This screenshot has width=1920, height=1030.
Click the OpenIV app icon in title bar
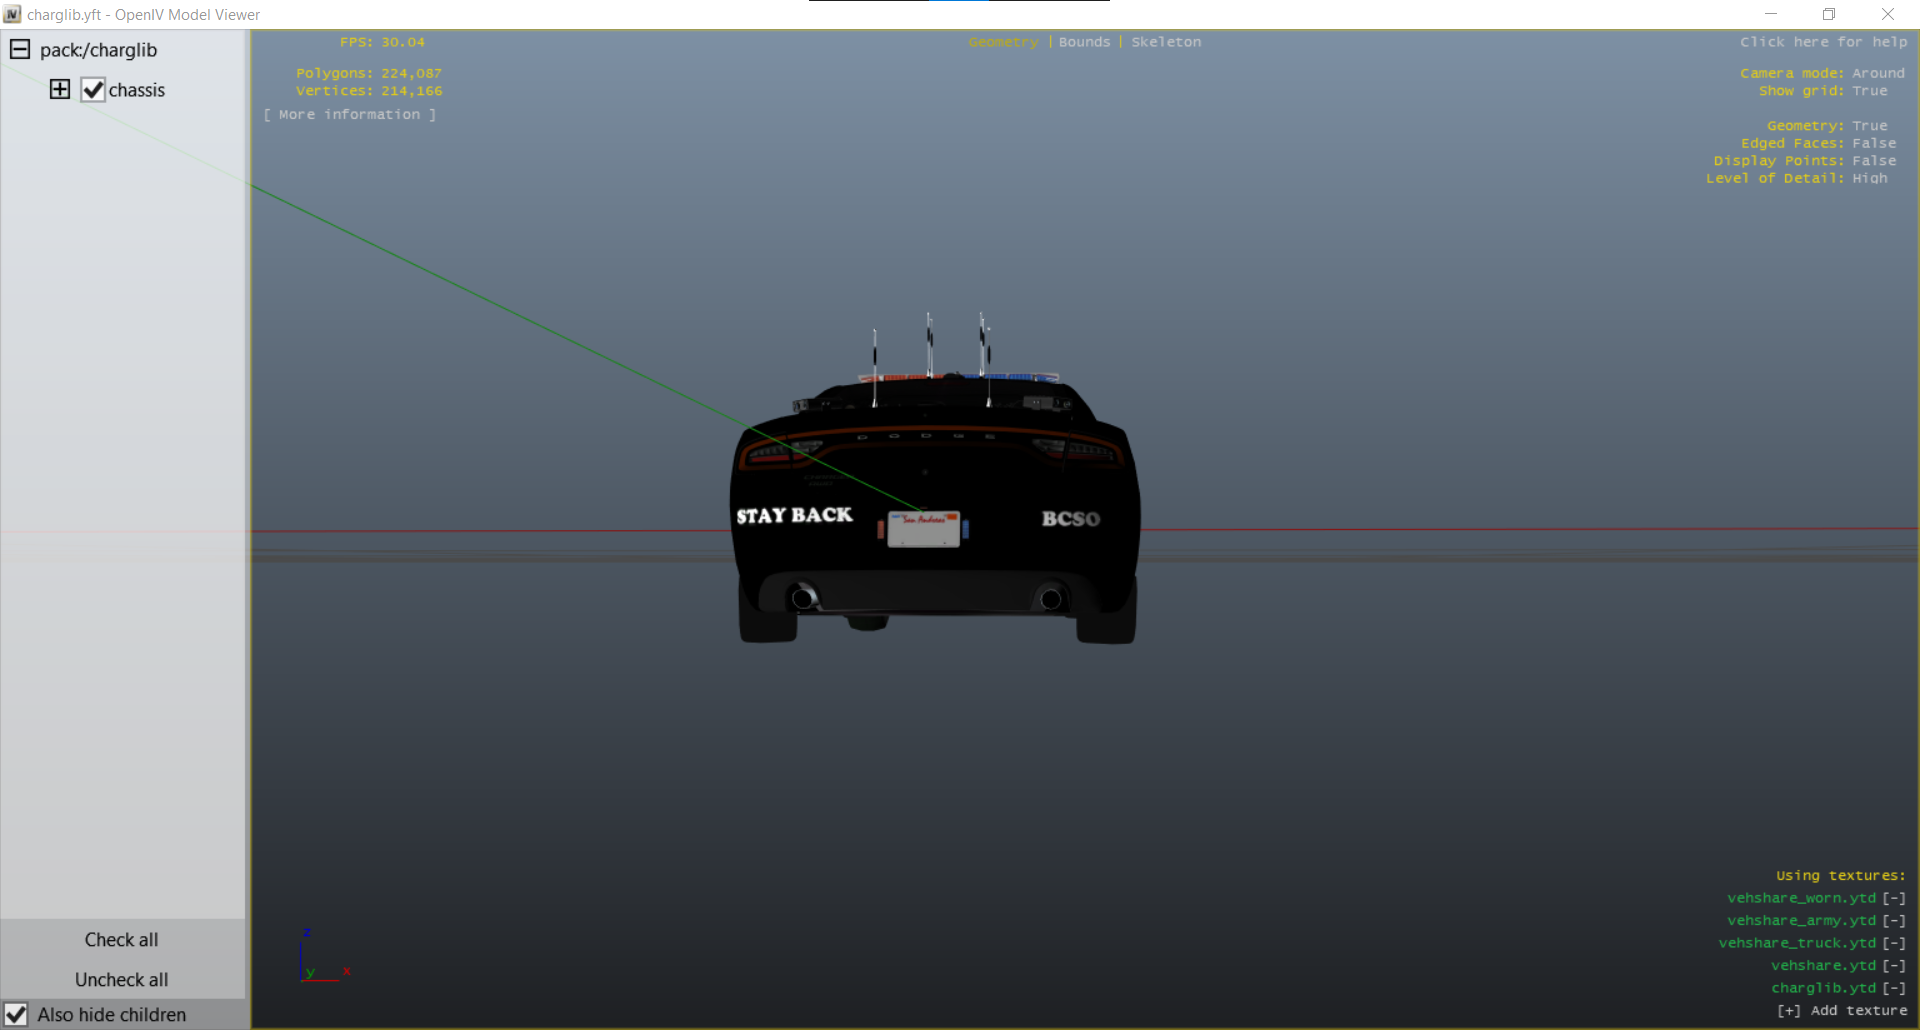coord(12,14)
